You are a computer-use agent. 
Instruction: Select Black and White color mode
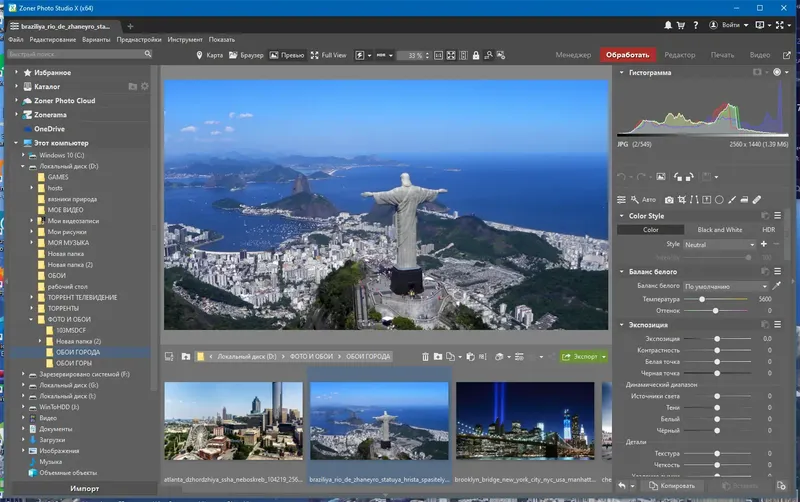click(719, 230)
